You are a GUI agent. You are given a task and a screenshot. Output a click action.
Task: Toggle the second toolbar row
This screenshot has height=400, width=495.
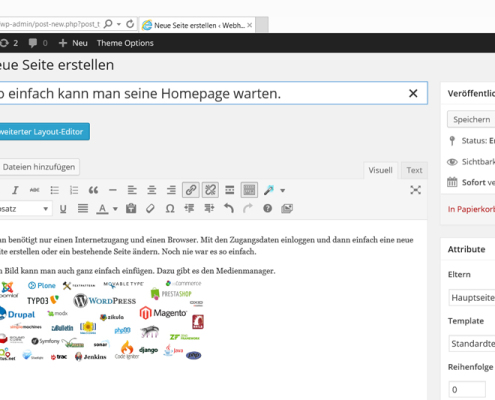click(249, 190)
